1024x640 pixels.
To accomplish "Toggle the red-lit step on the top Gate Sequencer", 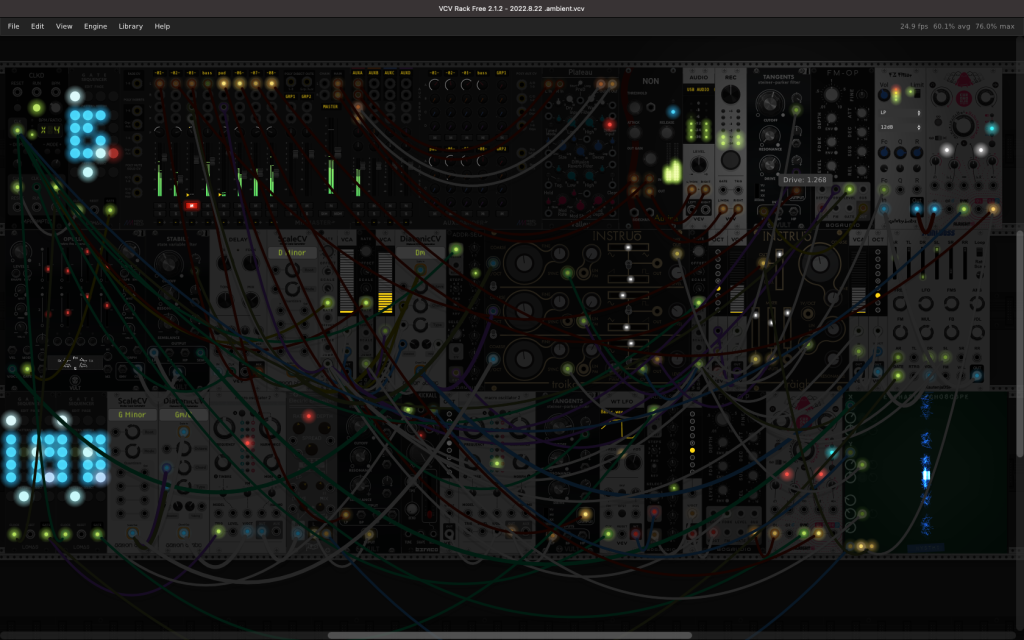I will [114, 153].
